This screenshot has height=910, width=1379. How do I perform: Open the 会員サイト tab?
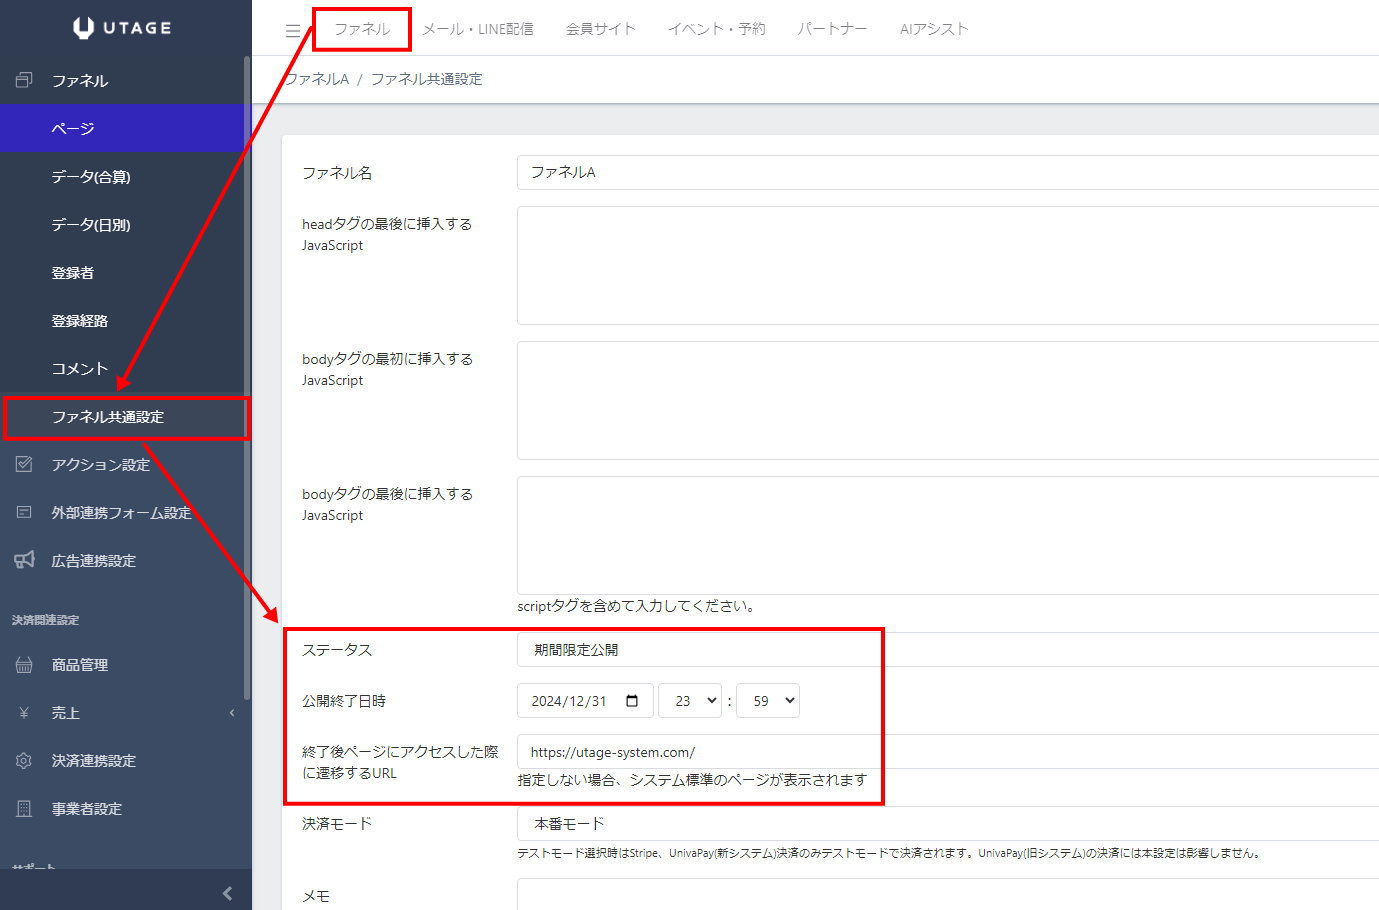(599, 28)
